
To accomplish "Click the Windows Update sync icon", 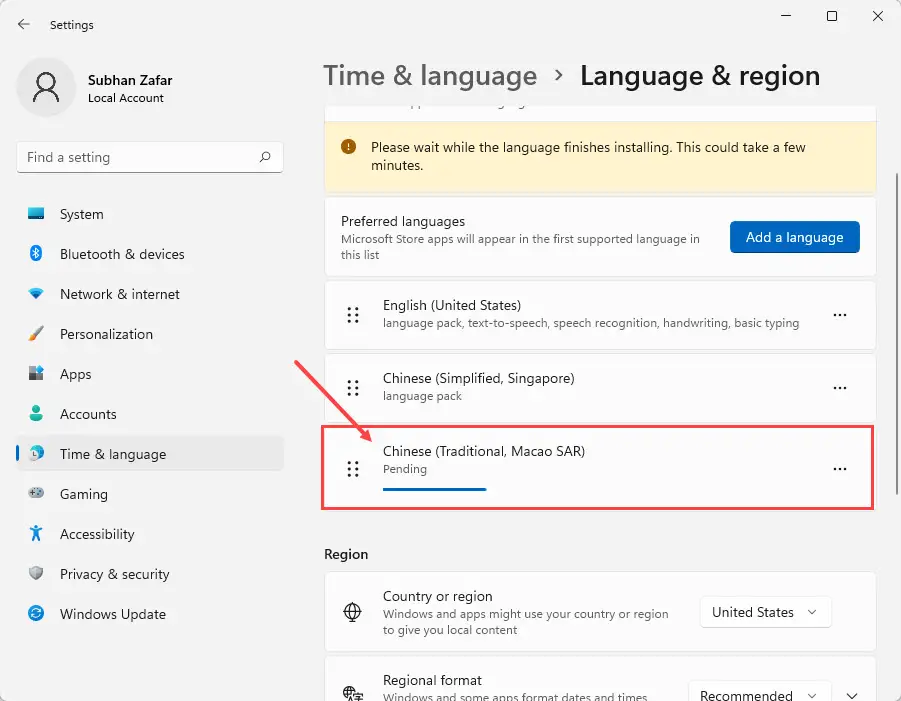I will (x=36, y=613).
